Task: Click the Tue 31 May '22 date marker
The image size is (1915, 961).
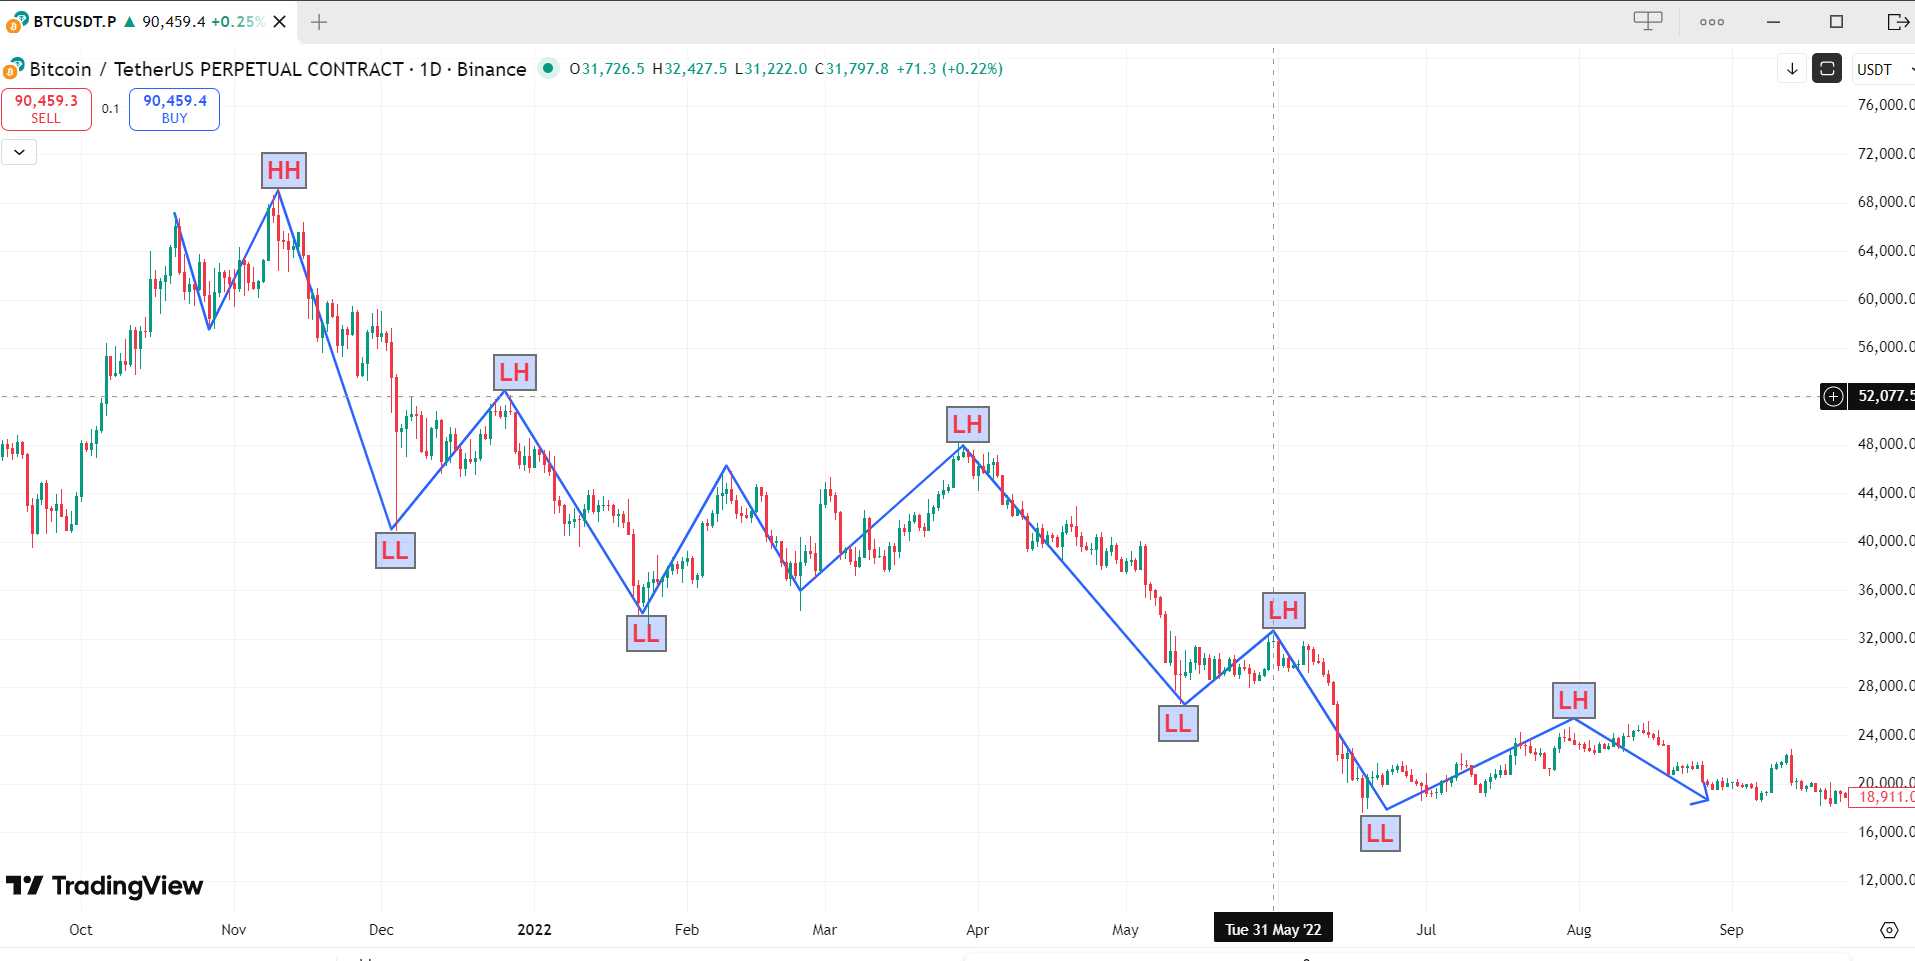Action: click(1272, 927)
